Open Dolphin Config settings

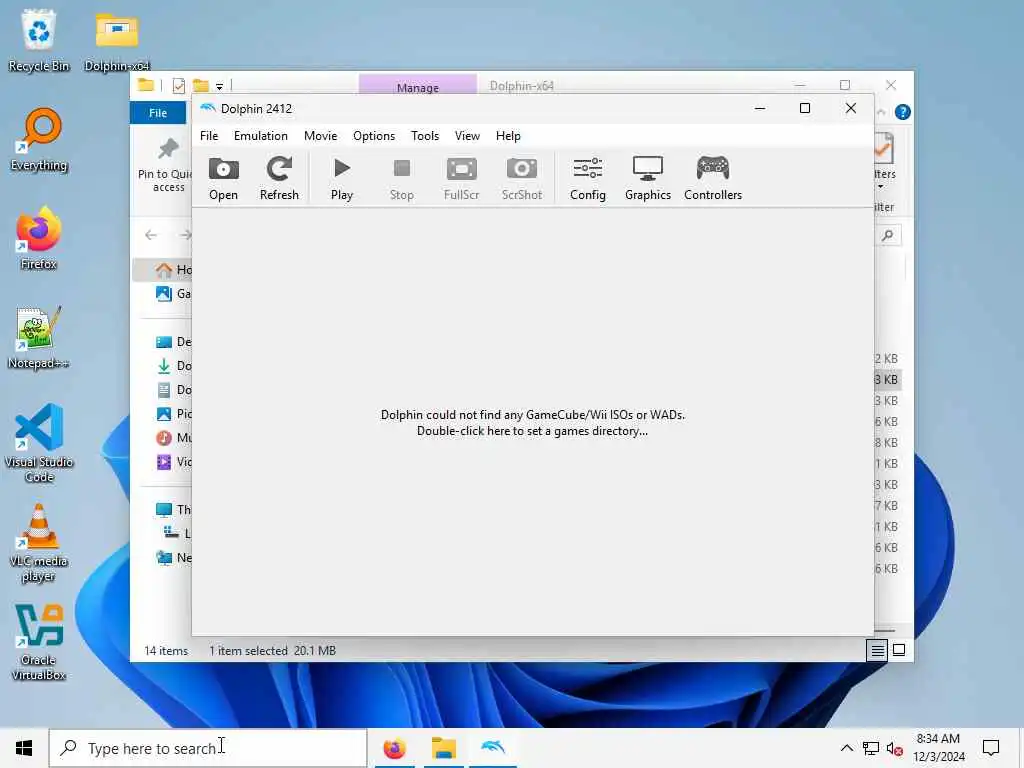click(x=588, y=178)
